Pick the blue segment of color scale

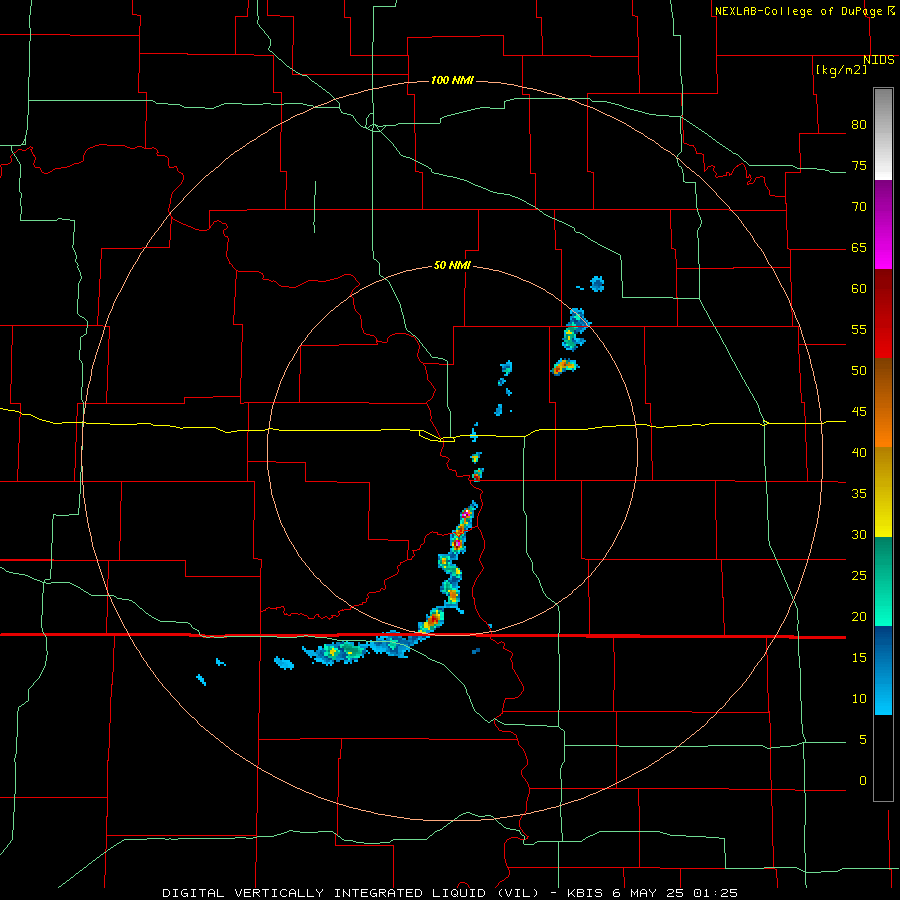tap(883, 670)
